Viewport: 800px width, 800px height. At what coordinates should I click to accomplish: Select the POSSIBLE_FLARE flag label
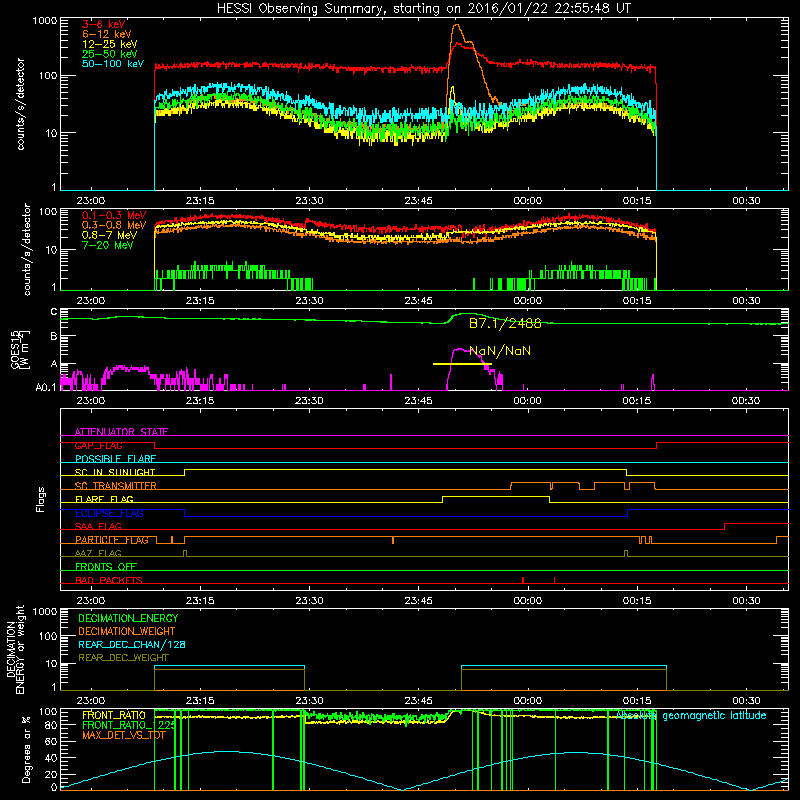point(115,459)
